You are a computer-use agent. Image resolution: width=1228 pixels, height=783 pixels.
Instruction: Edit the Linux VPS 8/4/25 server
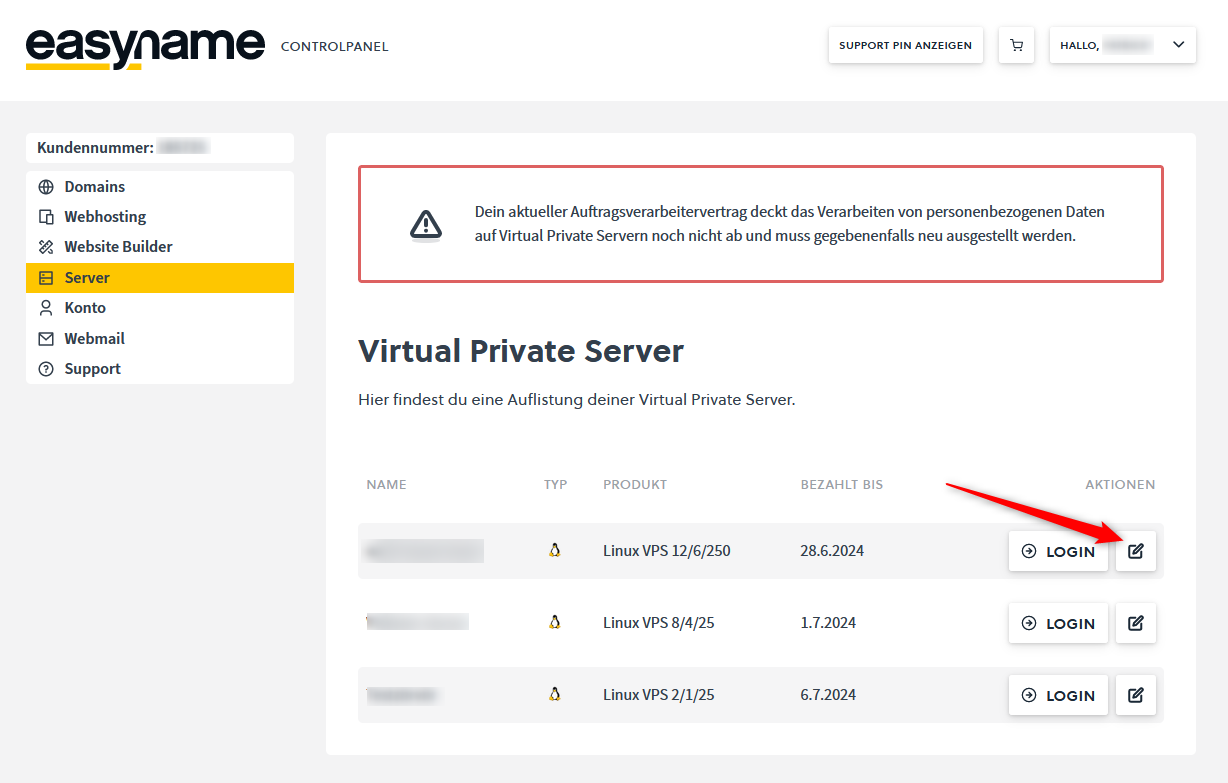click(1136, 623)
